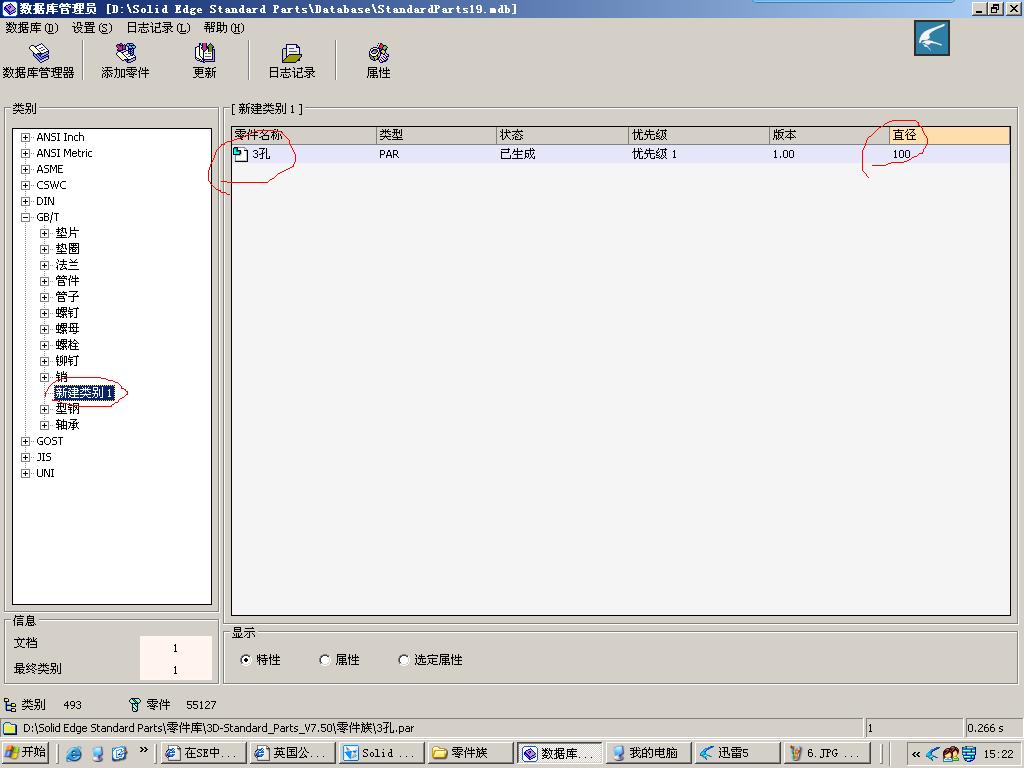Select the 螺母 tree item
Image resolution: width=1024 pixels, height=768 pixels.
click(67, 329)
